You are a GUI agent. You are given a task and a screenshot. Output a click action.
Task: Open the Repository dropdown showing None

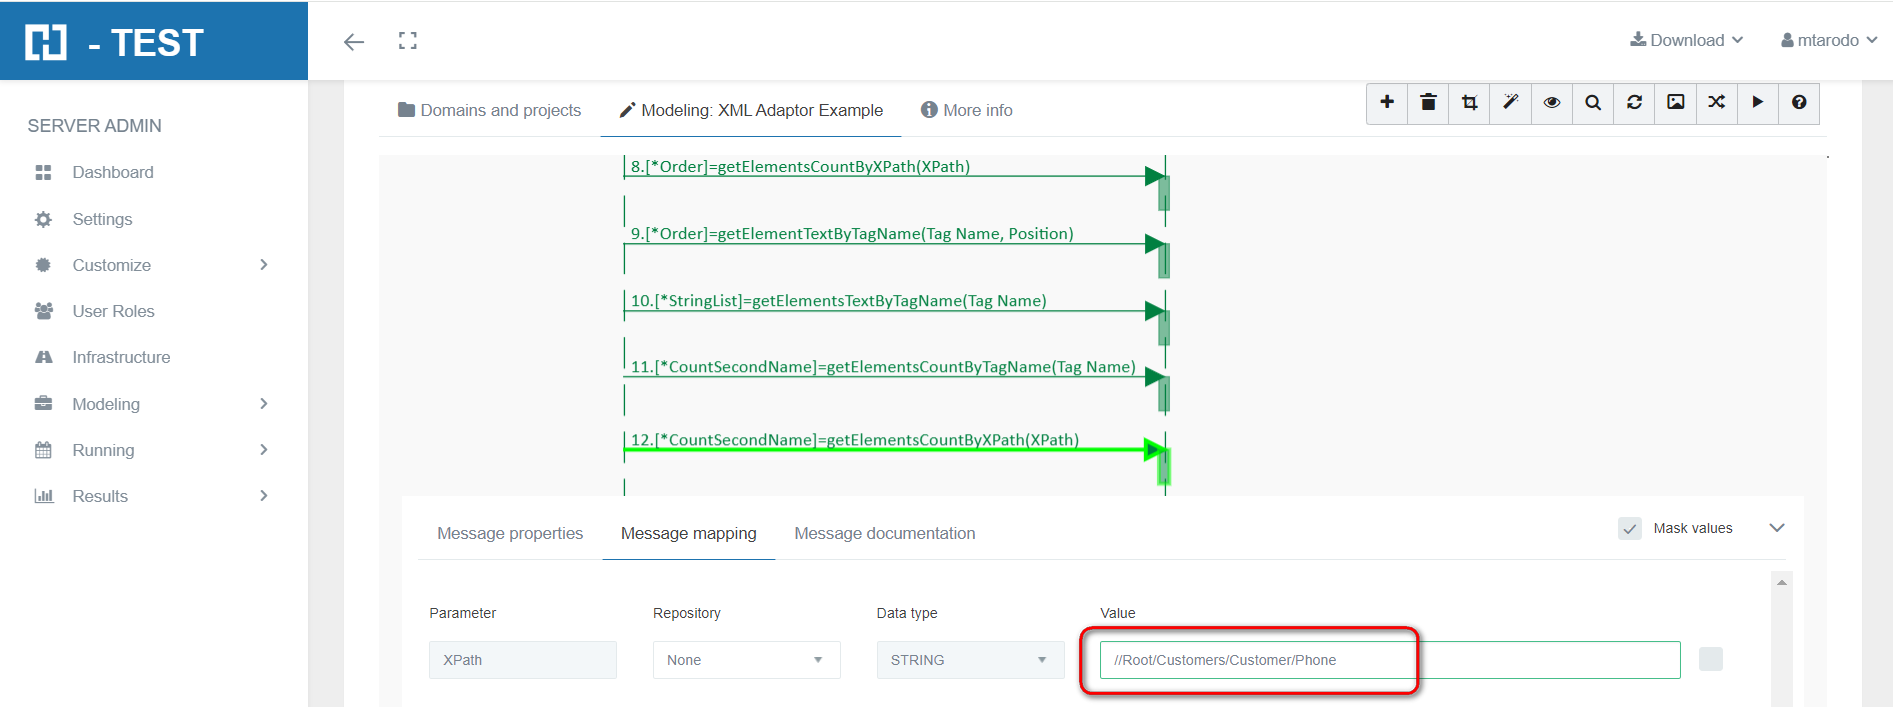tap(746, 660)
